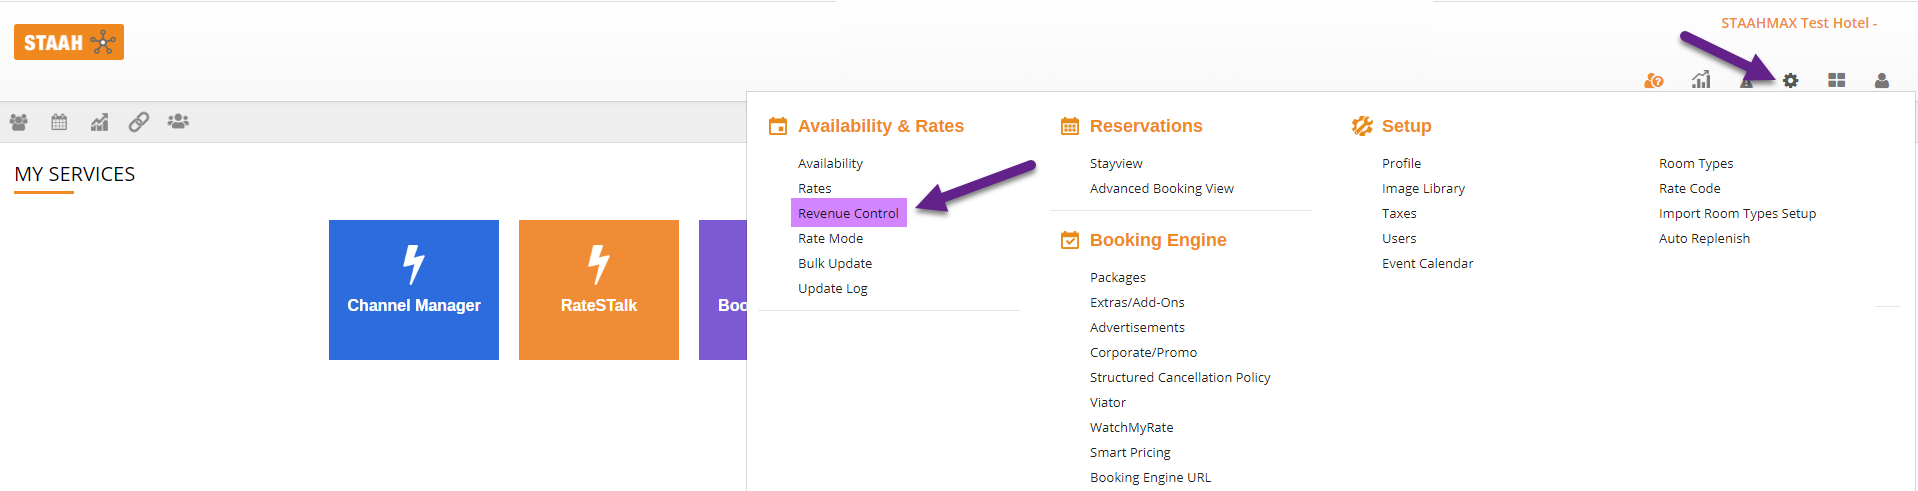Screen dimensions: 1918x491
Task: Click the STAAH logo
Action: [69, 42]
